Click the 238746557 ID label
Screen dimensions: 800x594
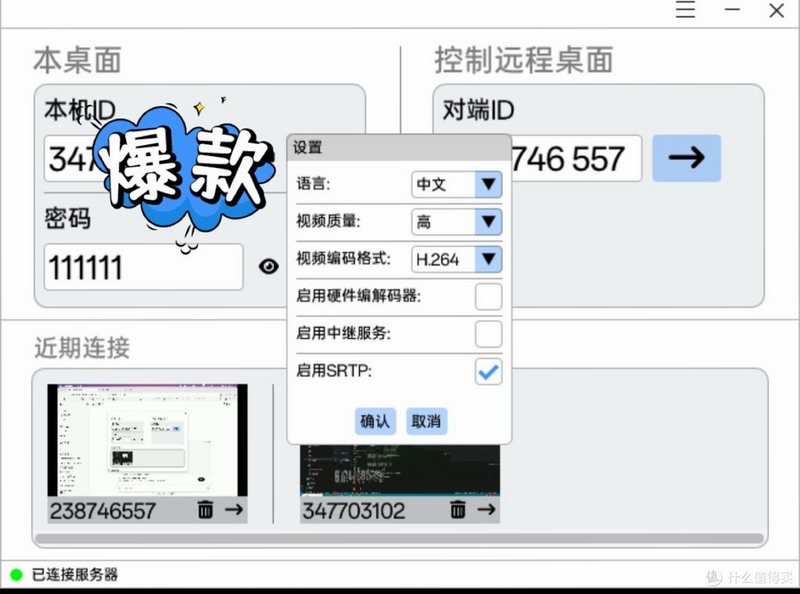point(103,510)
